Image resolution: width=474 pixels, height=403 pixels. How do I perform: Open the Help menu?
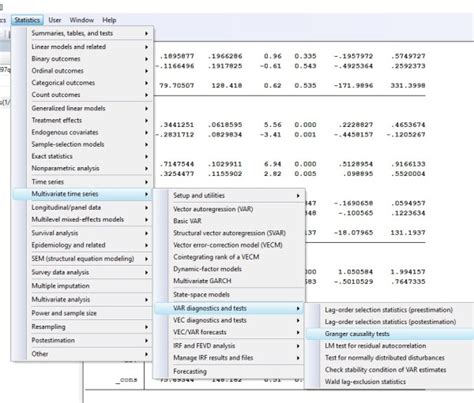pyautogui.click(x=109, y=20)
